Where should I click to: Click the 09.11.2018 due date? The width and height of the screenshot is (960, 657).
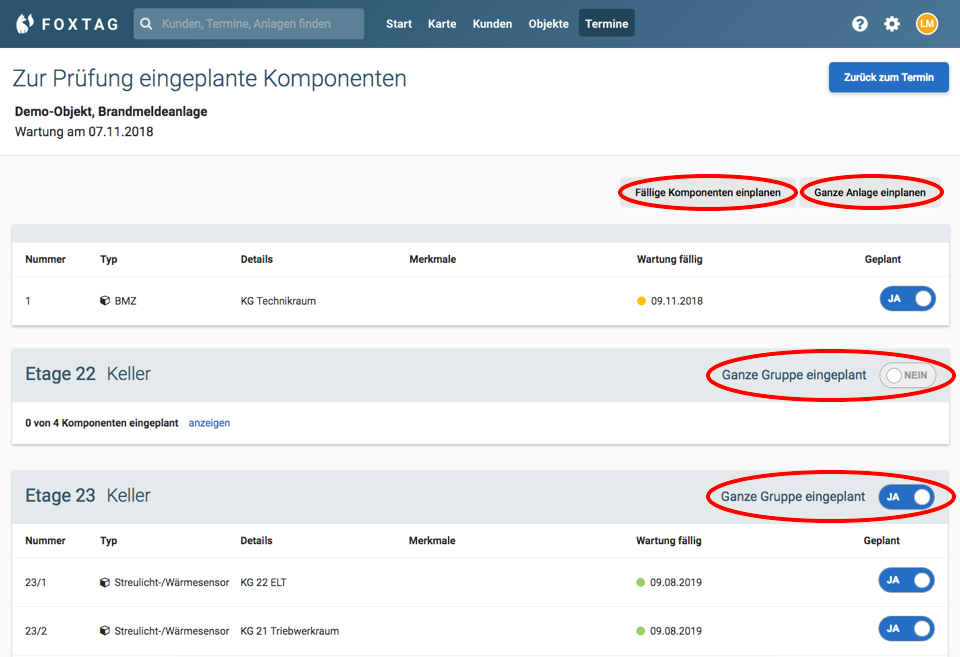[677, 301]
